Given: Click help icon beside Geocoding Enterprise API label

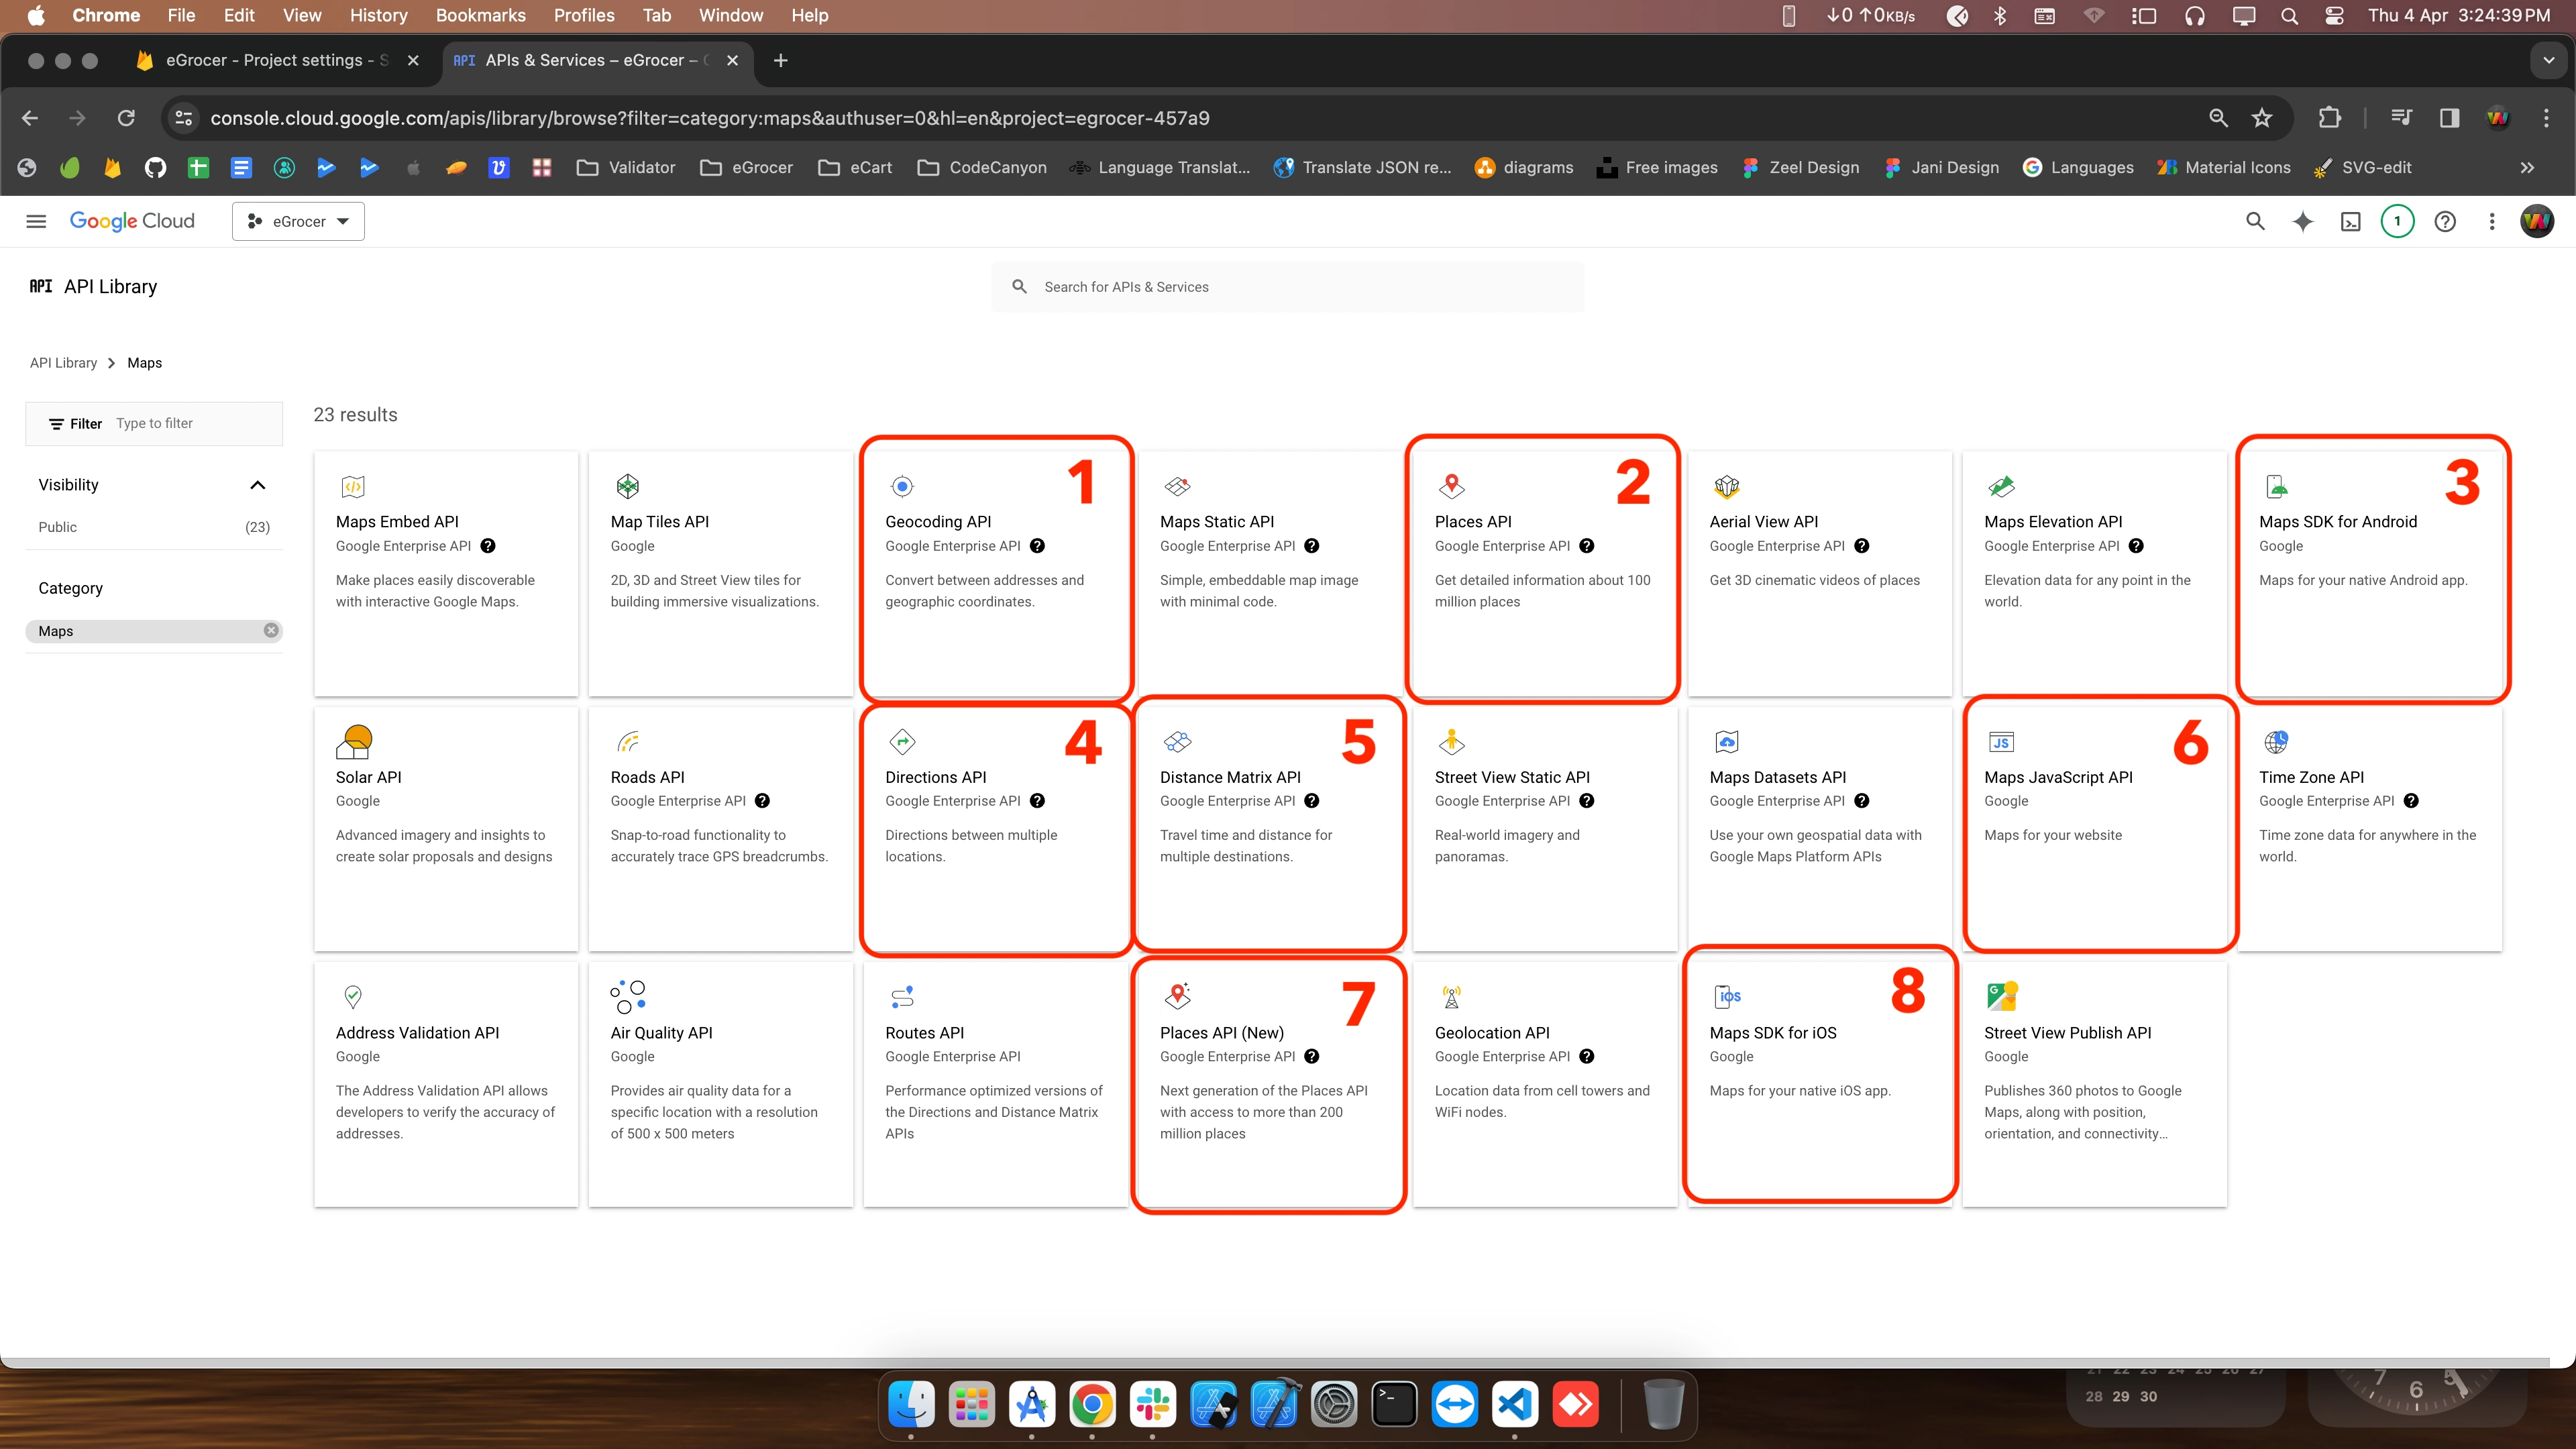Looking at the screenshot, I should click(x=1037, y=546).
